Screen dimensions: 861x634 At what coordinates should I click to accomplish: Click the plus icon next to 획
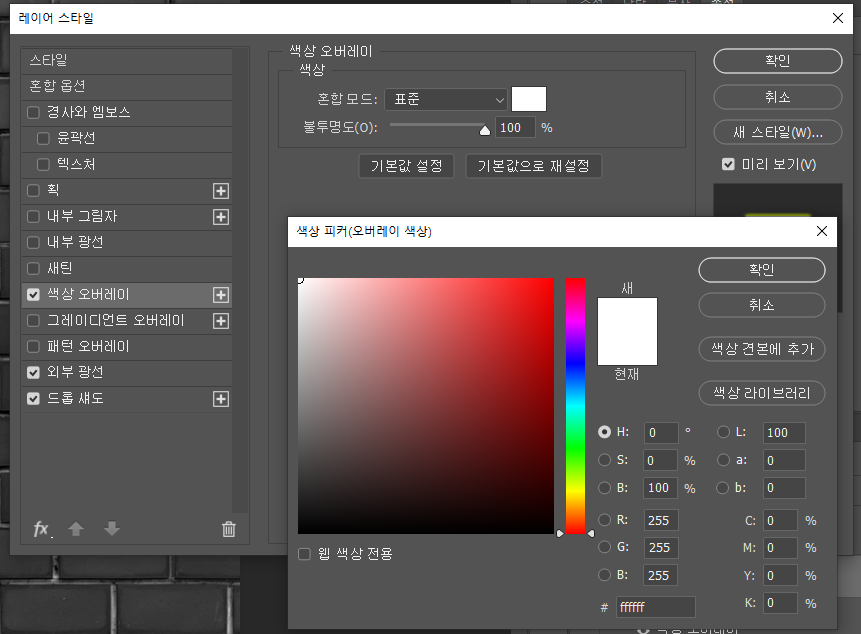[221, 191]
